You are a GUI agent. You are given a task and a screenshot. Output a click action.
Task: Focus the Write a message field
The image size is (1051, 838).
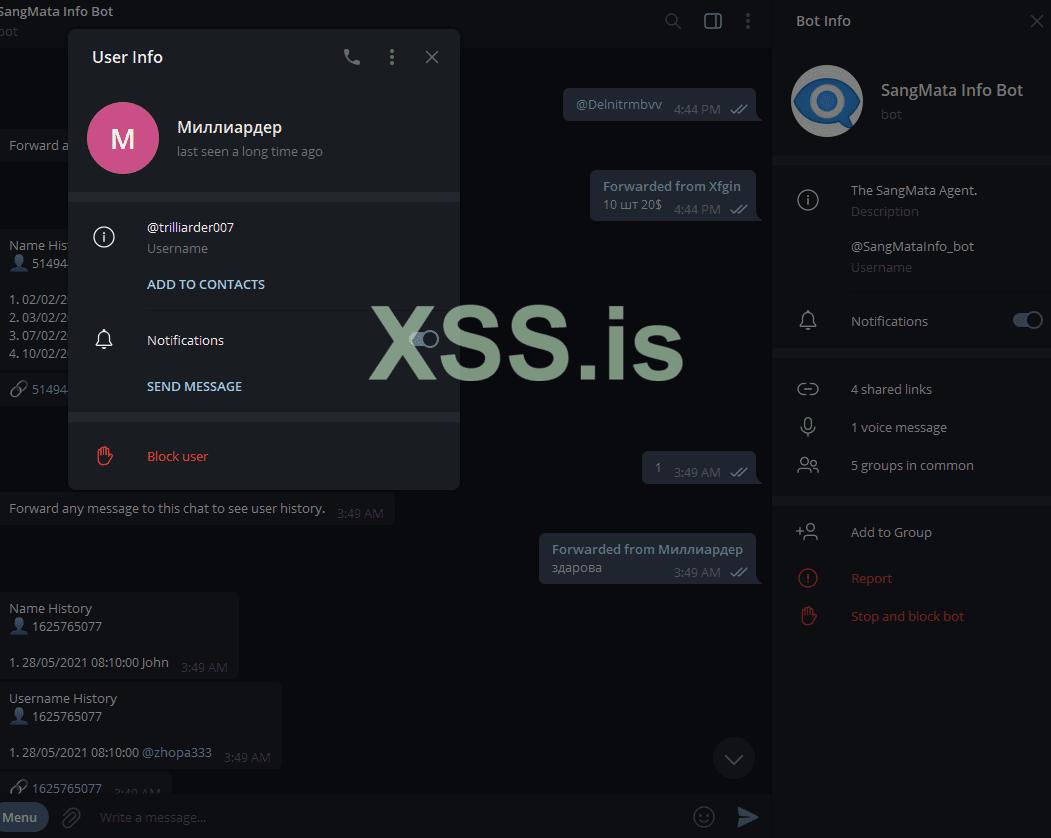(x=389, y=817)
